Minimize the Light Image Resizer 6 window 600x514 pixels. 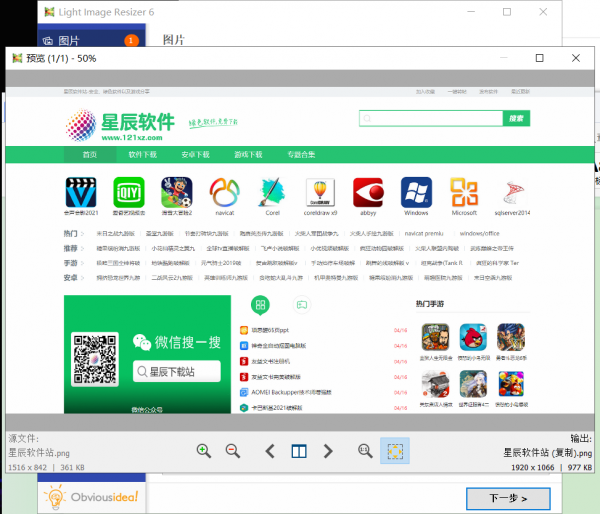471,12
